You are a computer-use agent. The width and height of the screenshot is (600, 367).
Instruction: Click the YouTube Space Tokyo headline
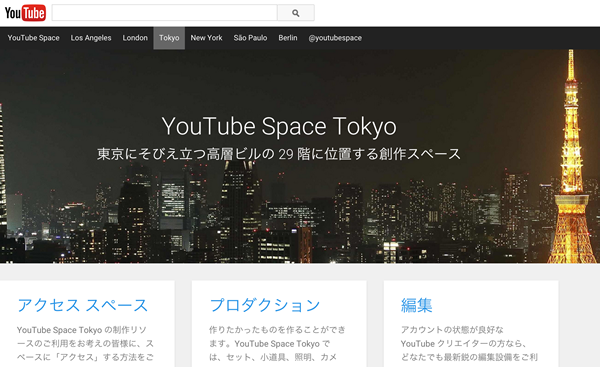pos(279,126)
